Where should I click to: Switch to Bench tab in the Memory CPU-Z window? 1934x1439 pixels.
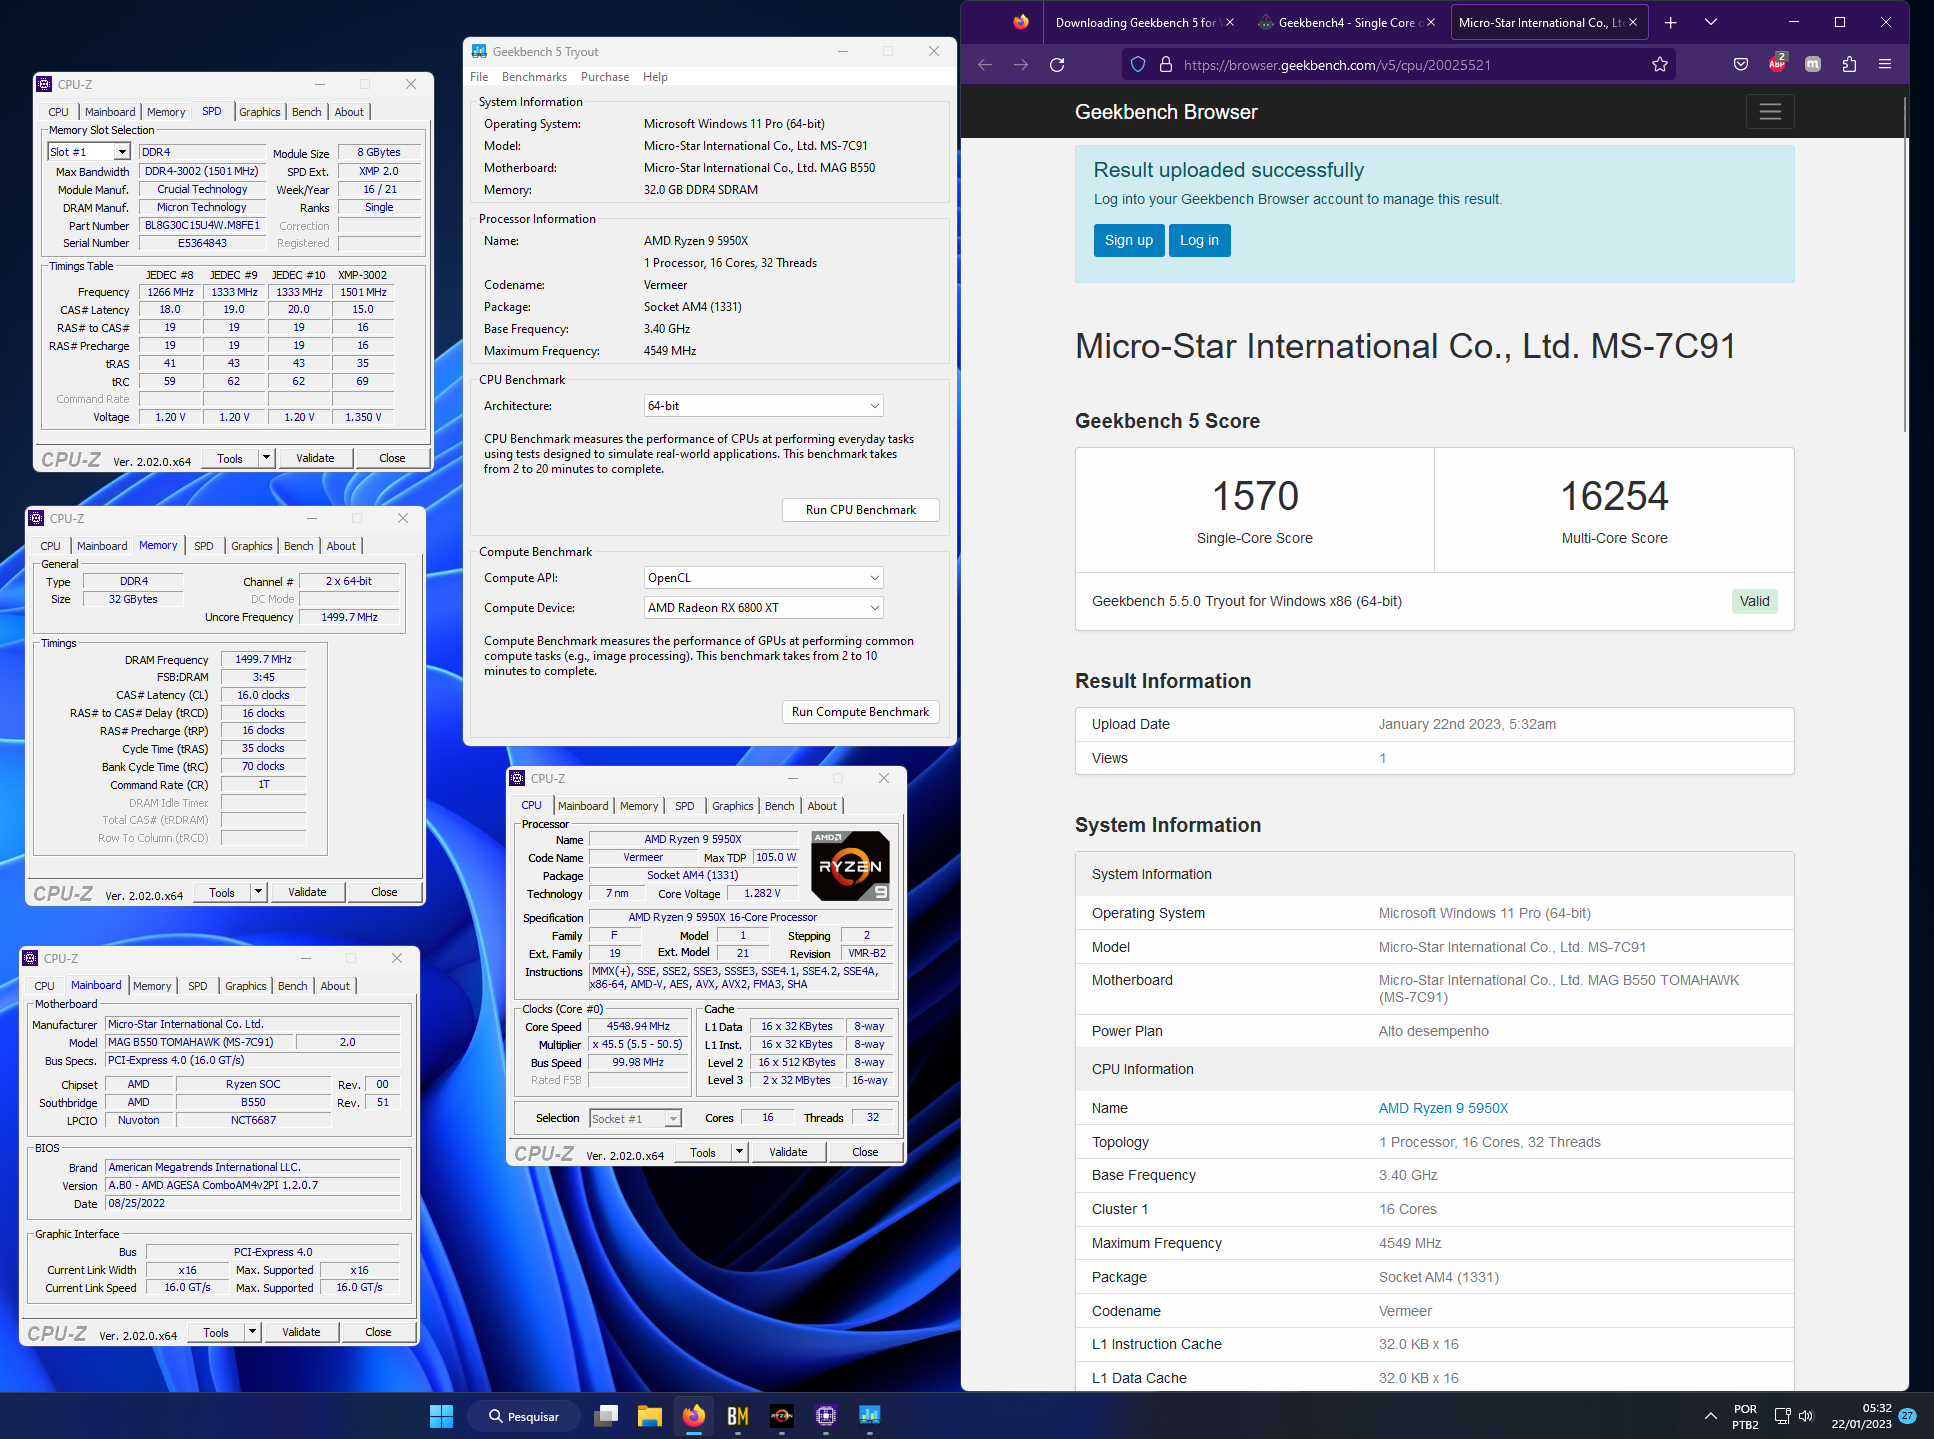click(x=299, y=546)
